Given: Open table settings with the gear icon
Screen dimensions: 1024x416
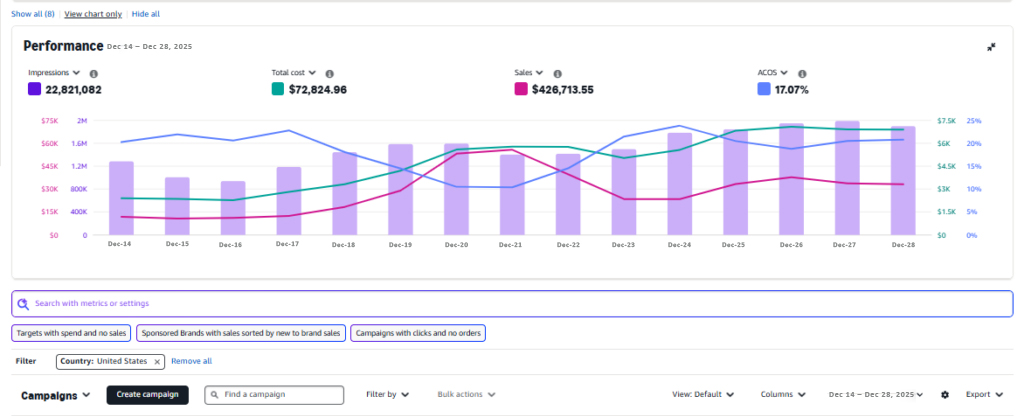Looking at the screenshot, I should point(945,395).
